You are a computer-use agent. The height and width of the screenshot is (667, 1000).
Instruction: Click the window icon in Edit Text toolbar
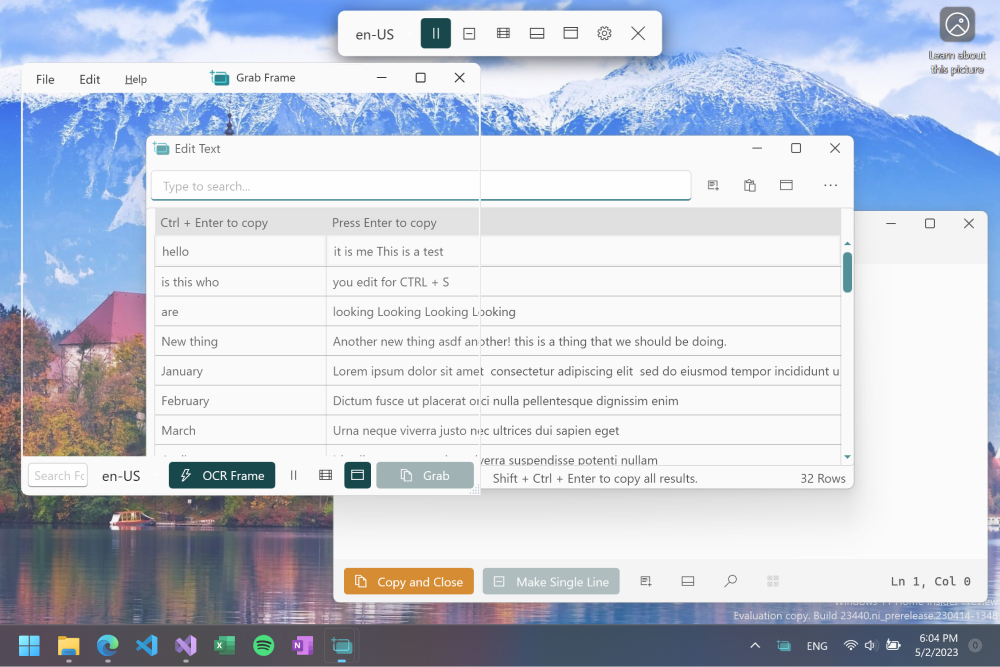[786, 185]
